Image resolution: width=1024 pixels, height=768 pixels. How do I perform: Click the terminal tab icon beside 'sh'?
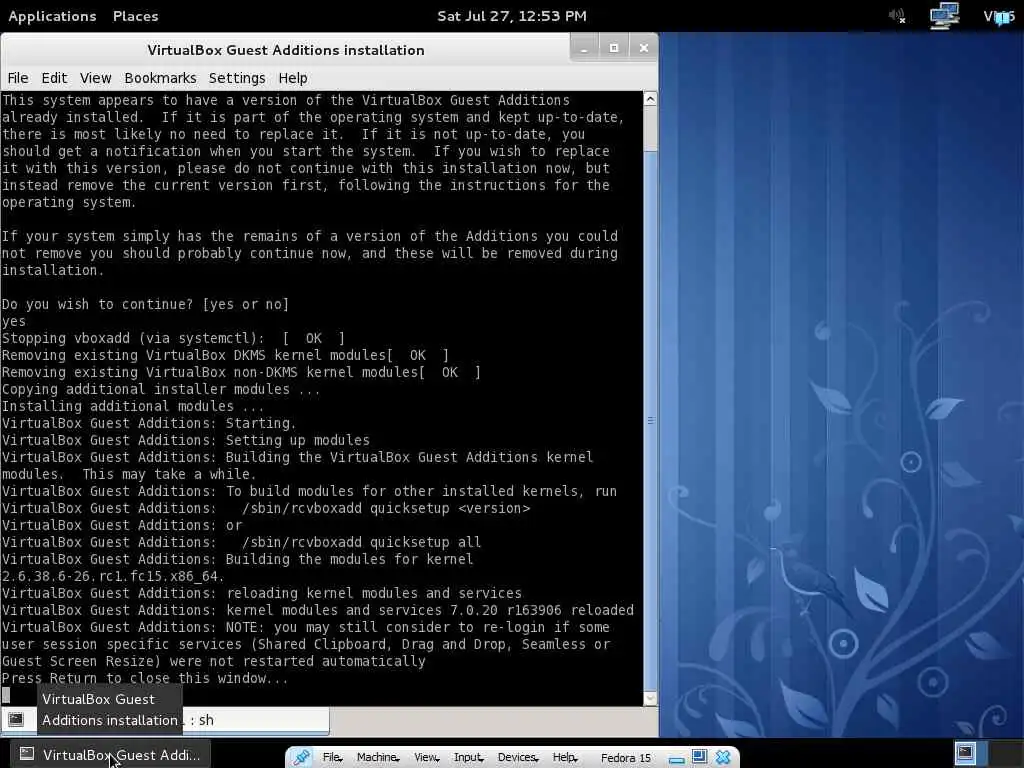tap(16, 720)
